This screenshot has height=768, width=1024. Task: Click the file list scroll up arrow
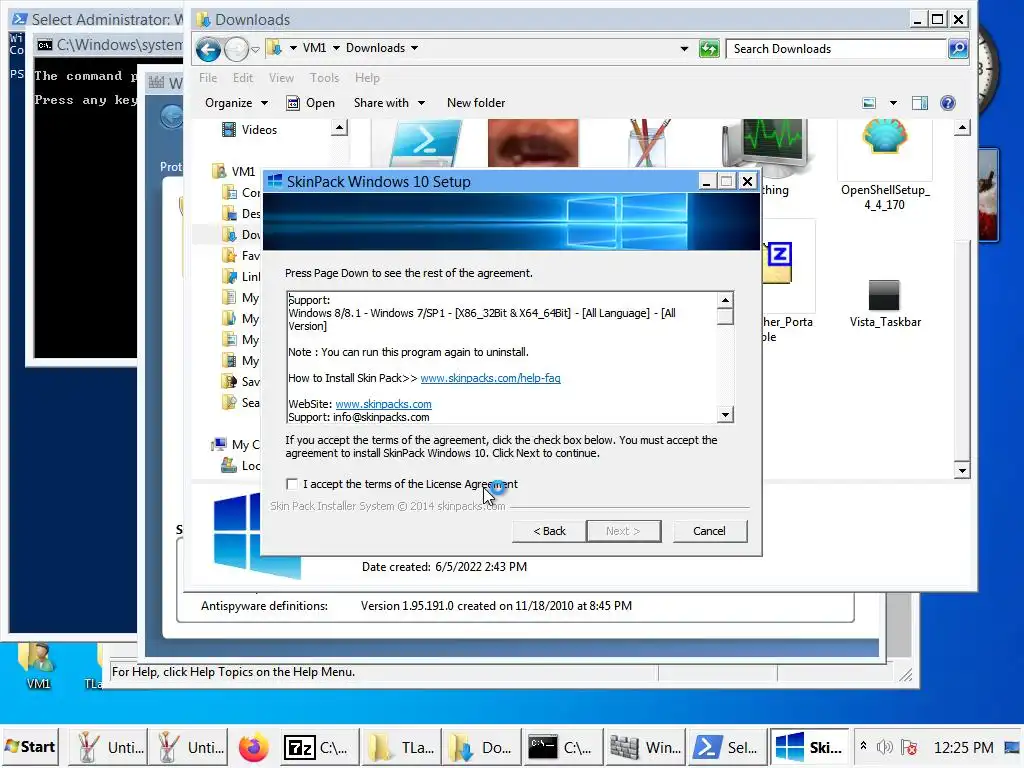[x=961, y=128]
